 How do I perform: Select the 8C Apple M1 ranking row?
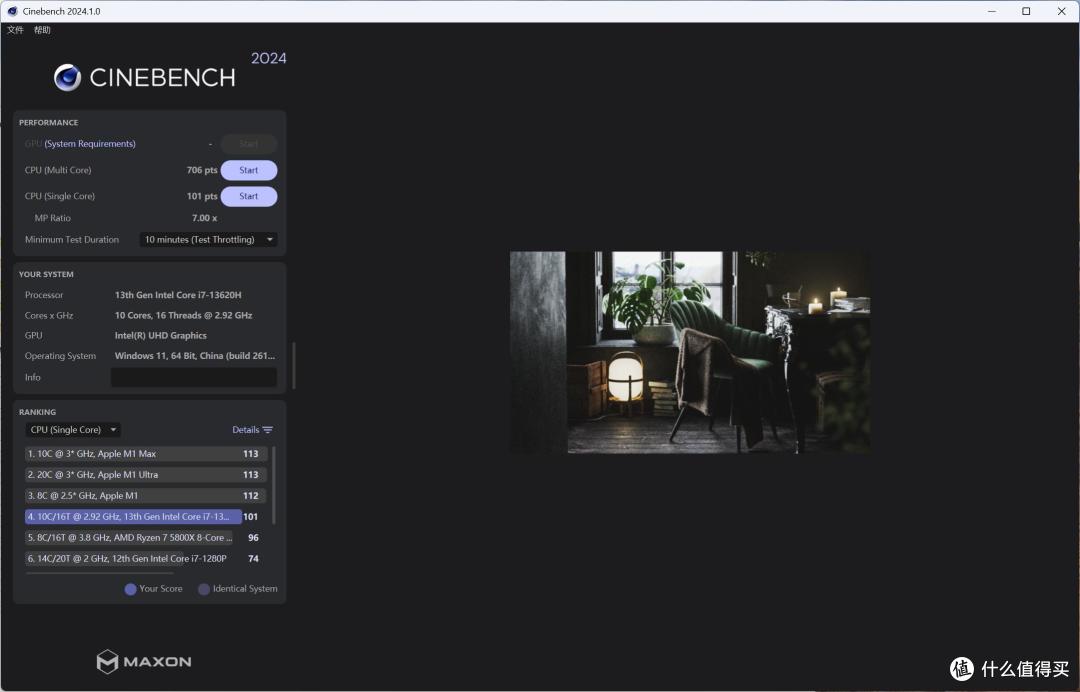click(146, 496)
